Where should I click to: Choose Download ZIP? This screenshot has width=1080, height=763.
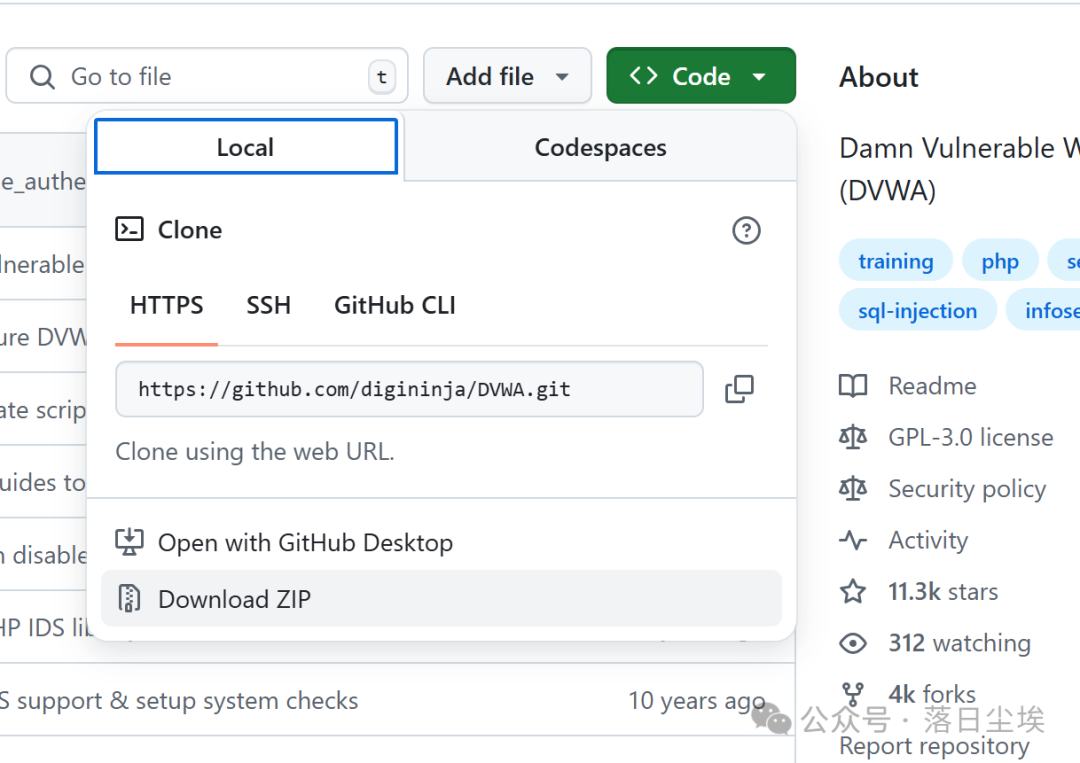[441, 598]
